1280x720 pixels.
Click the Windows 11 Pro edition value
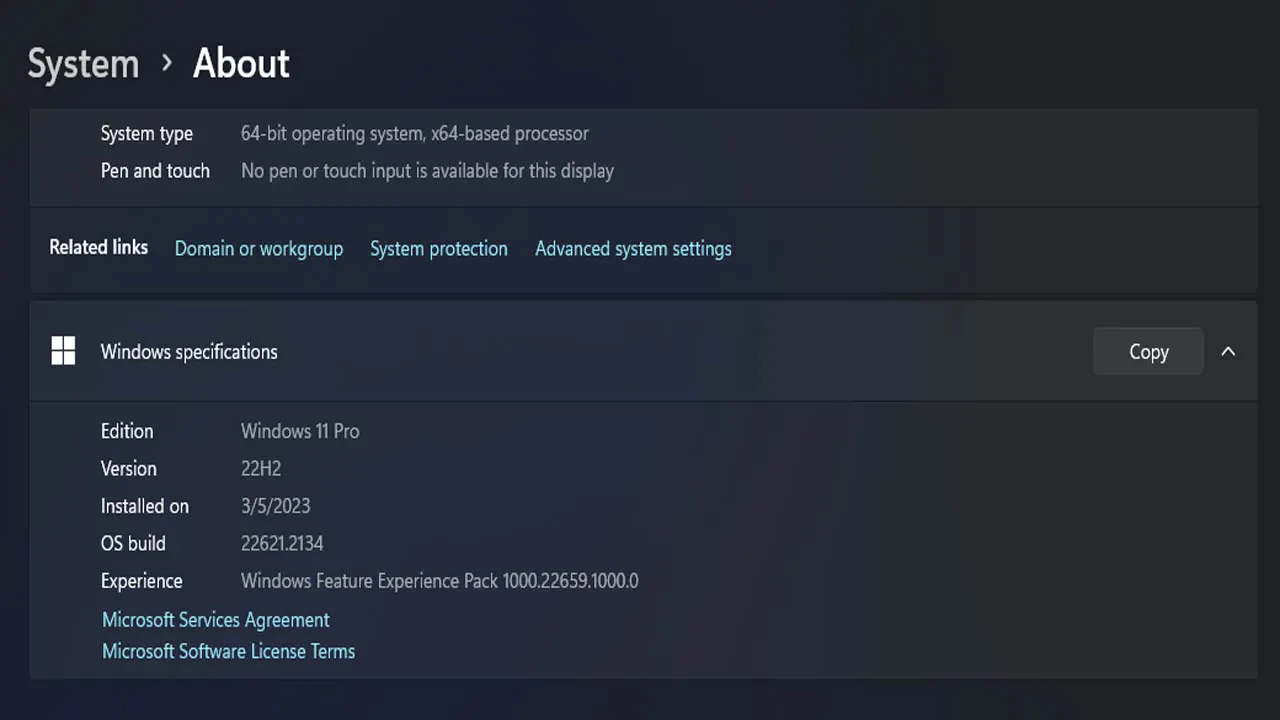300,432
